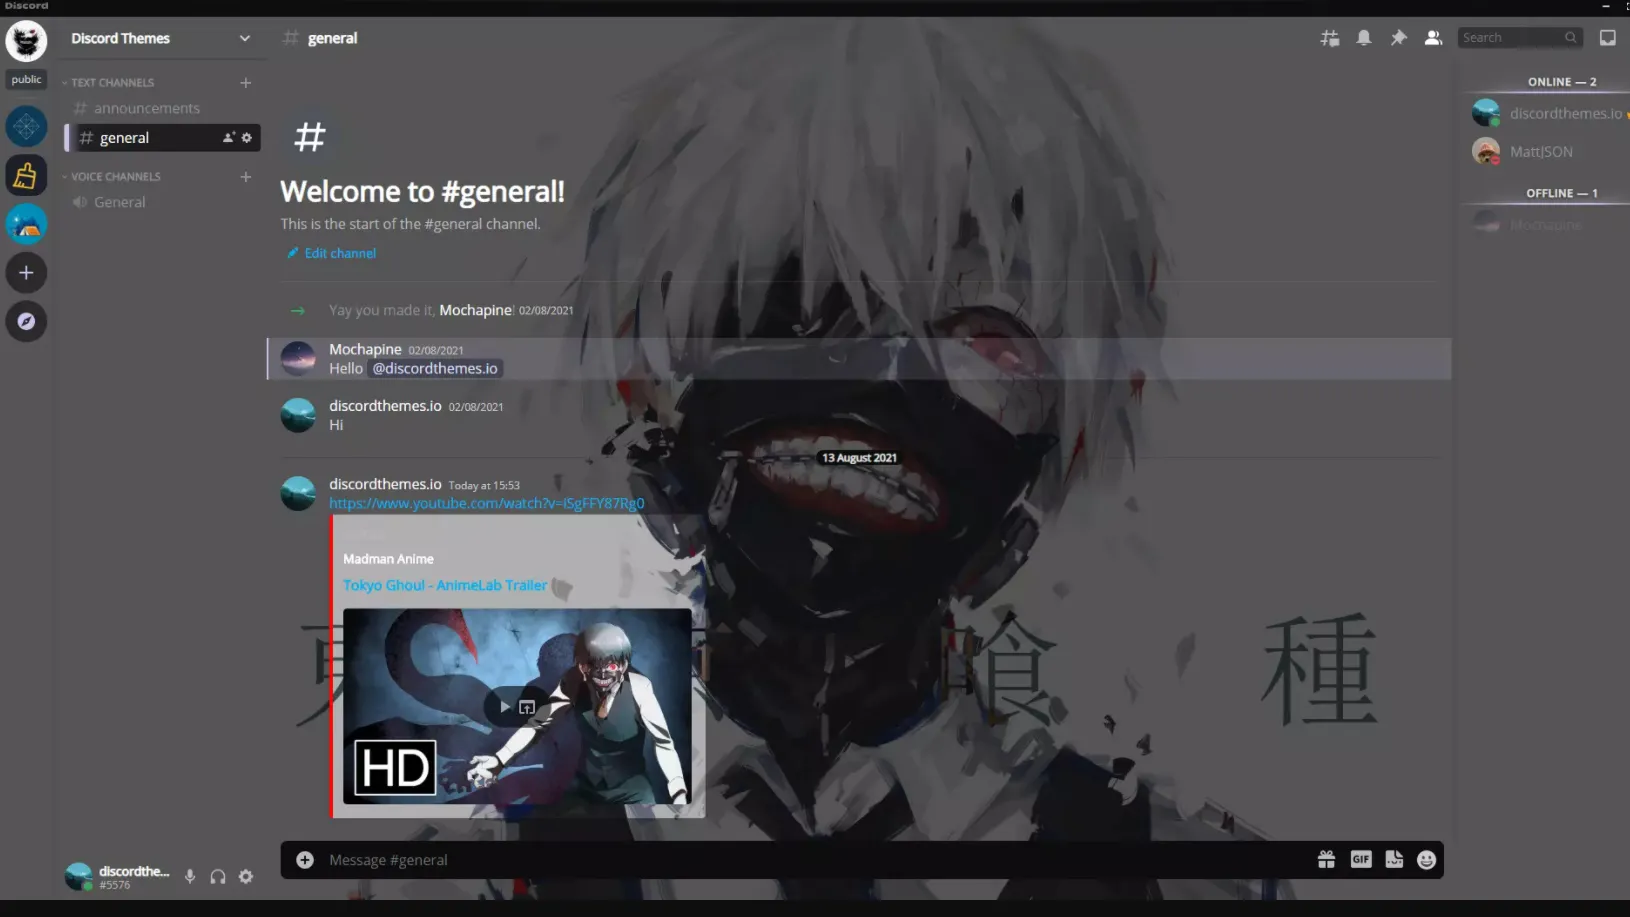Collapse the Text Channels category
Screen dimensions: 1630x917
point(110,83)
